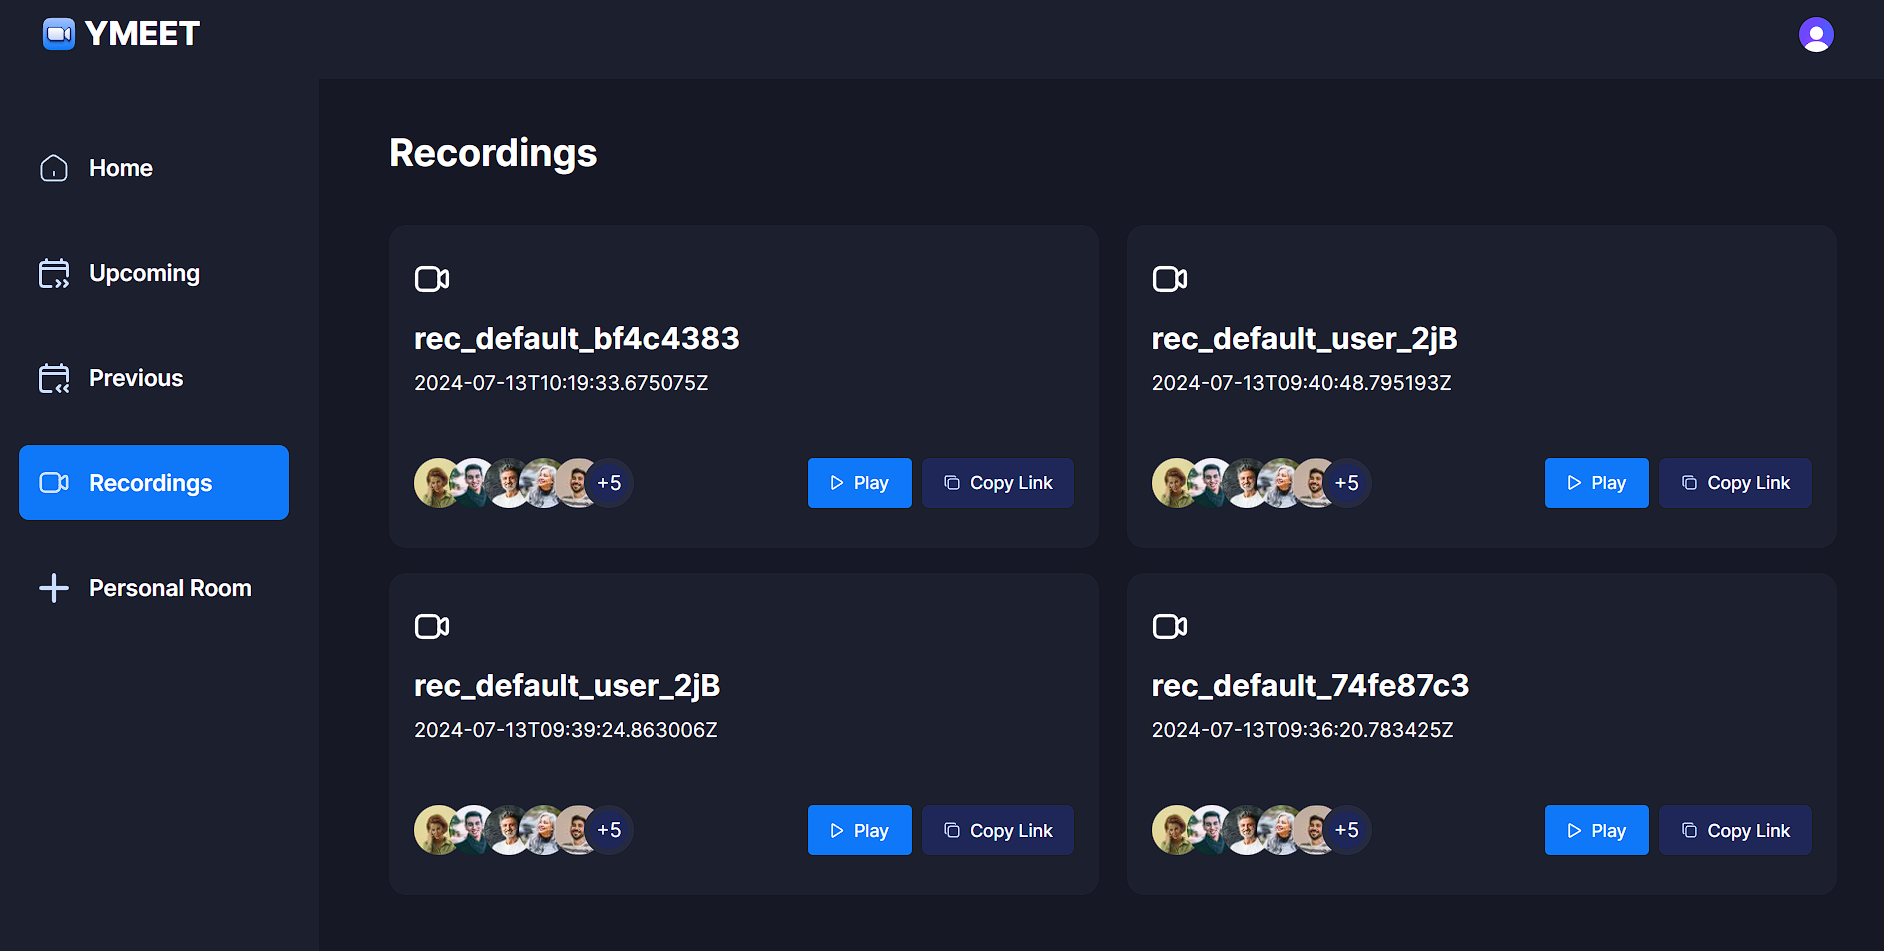Screen dimensions: 1884x951
Task: Click the +5 attendees badge on rec_default_74fe87c3
Action: coord(1347,830)
